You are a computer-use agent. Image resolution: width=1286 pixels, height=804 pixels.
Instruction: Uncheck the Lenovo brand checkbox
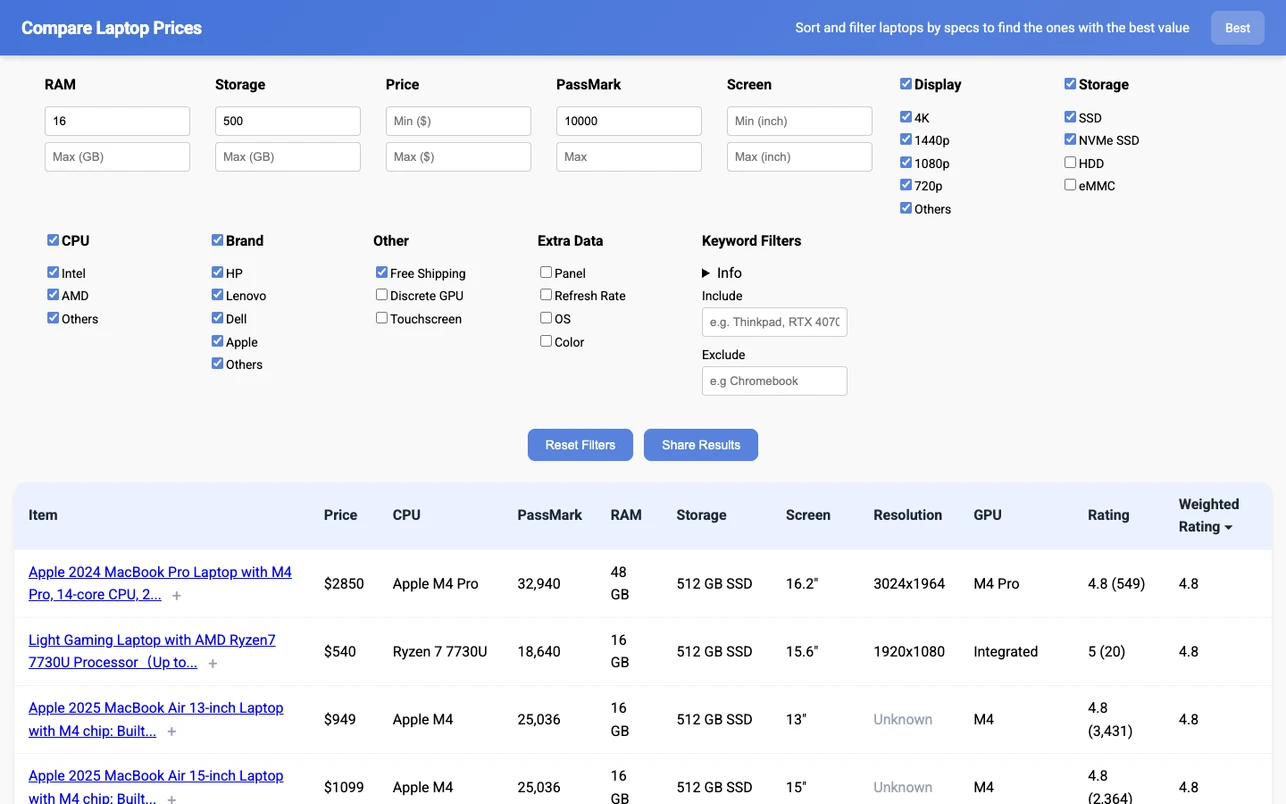218,295
